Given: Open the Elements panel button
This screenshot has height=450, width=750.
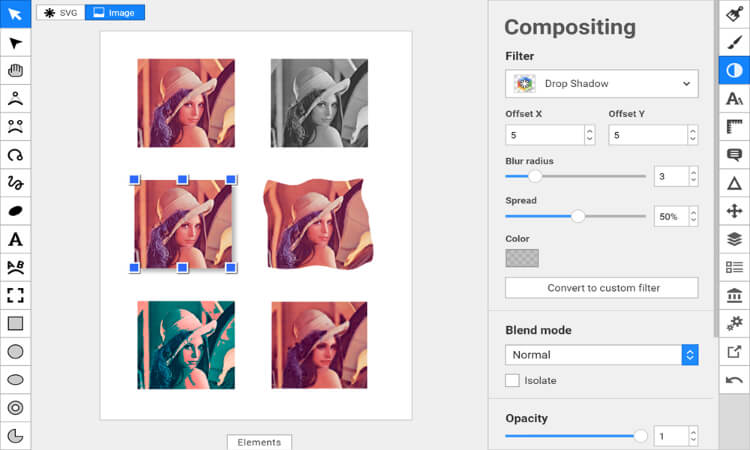Looking at the screenshot, I should point(259,441).
